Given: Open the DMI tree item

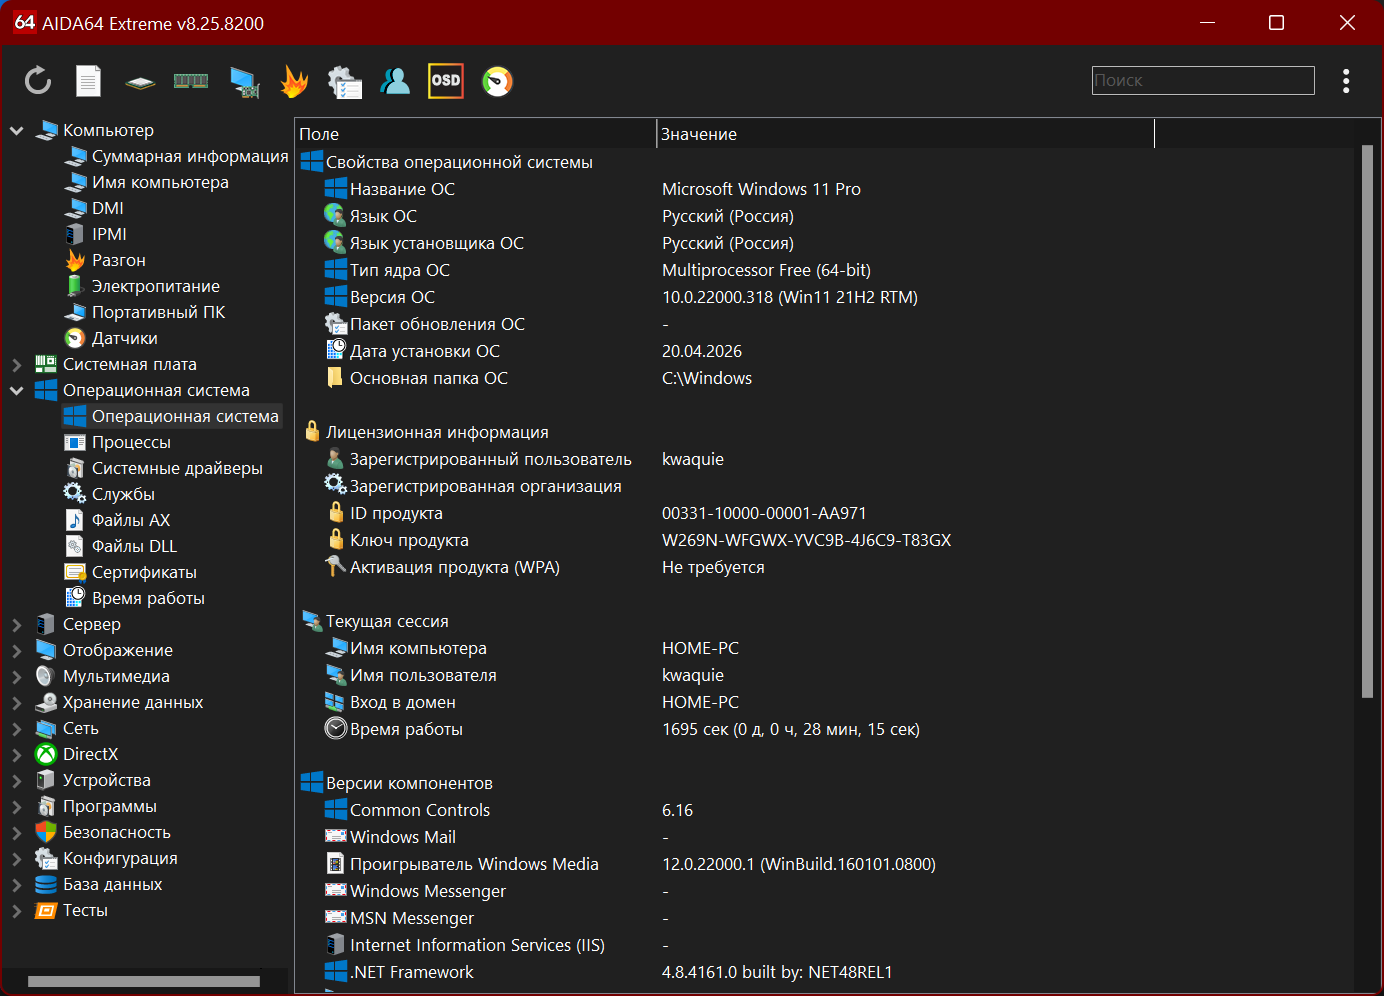Looking at the screenshot, I should coord(94,208).
